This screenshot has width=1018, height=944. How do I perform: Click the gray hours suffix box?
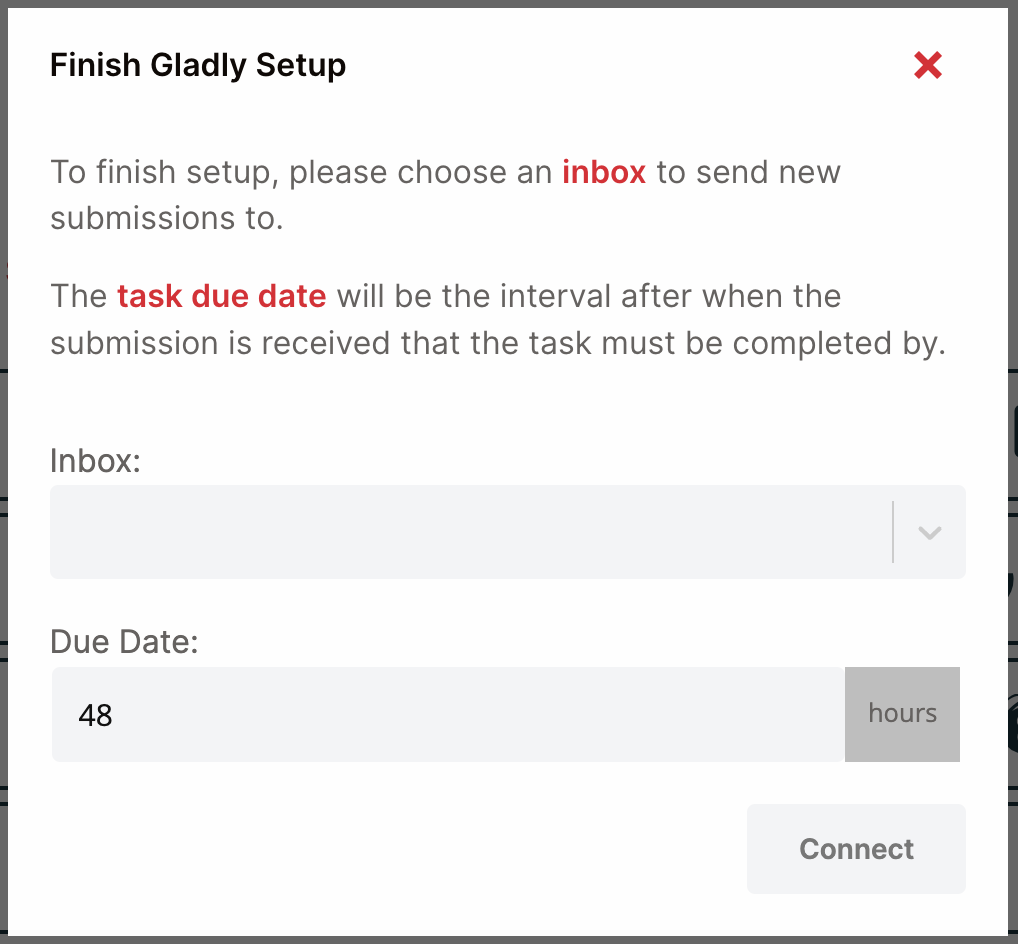tap(902, 713)
